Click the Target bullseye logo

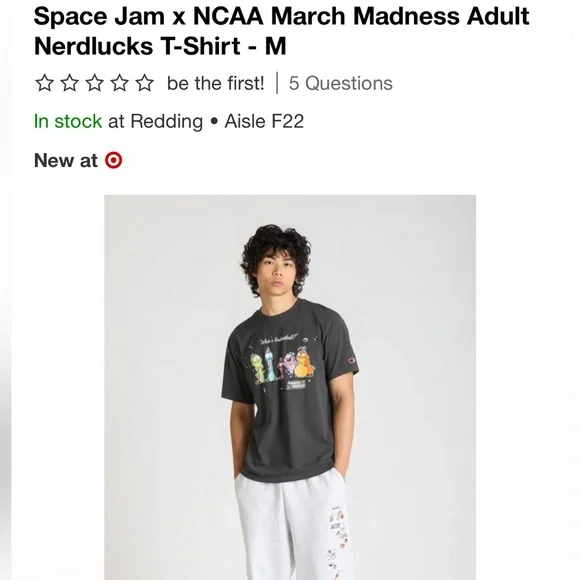(114, 161)
